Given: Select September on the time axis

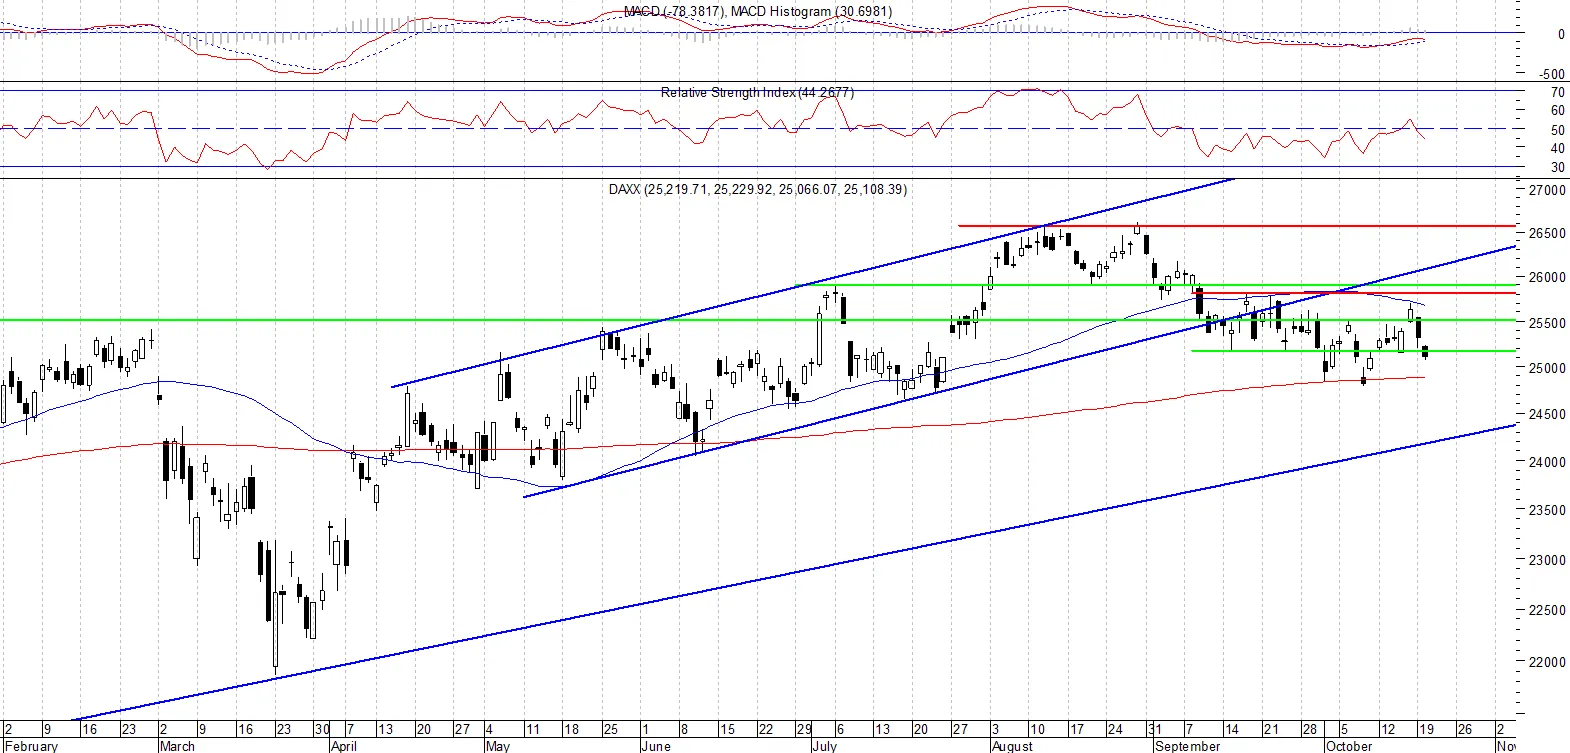Looking at the screenshot, I should [x=1187, y=746].
